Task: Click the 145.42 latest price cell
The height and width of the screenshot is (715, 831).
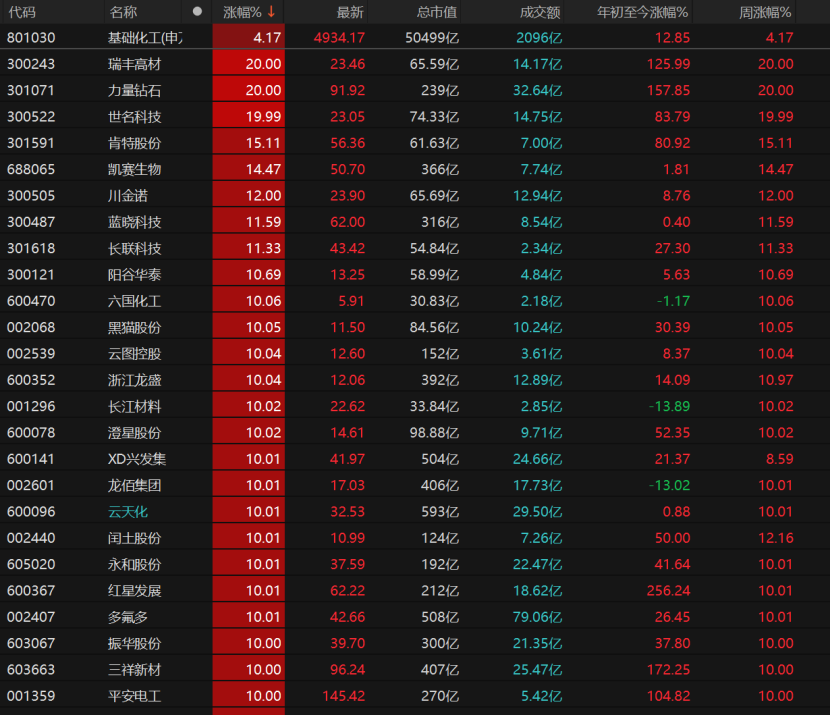Action: coord(343,696)
